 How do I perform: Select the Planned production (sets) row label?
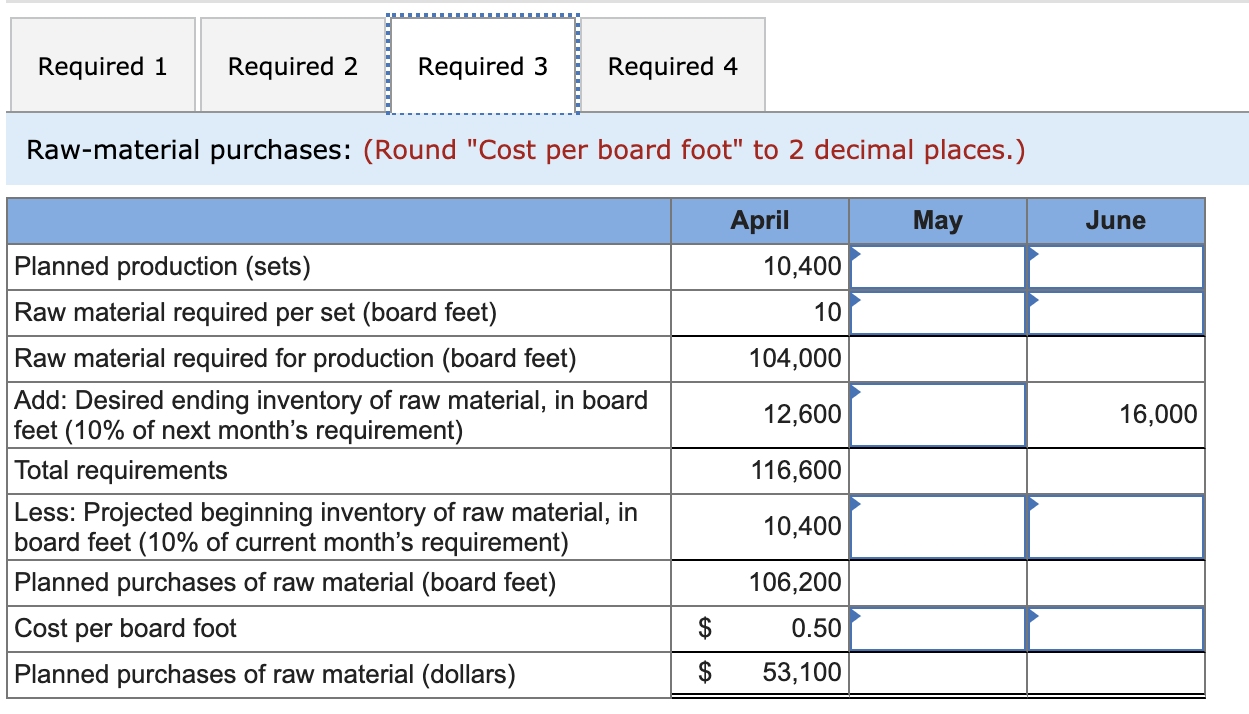coord(163,267)
